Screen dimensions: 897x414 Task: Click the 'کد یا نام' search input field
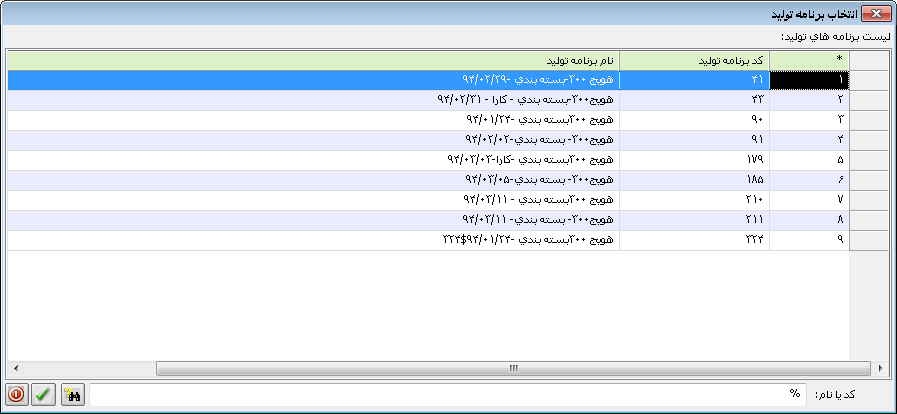pyautogui.click(x=448, y=394)
